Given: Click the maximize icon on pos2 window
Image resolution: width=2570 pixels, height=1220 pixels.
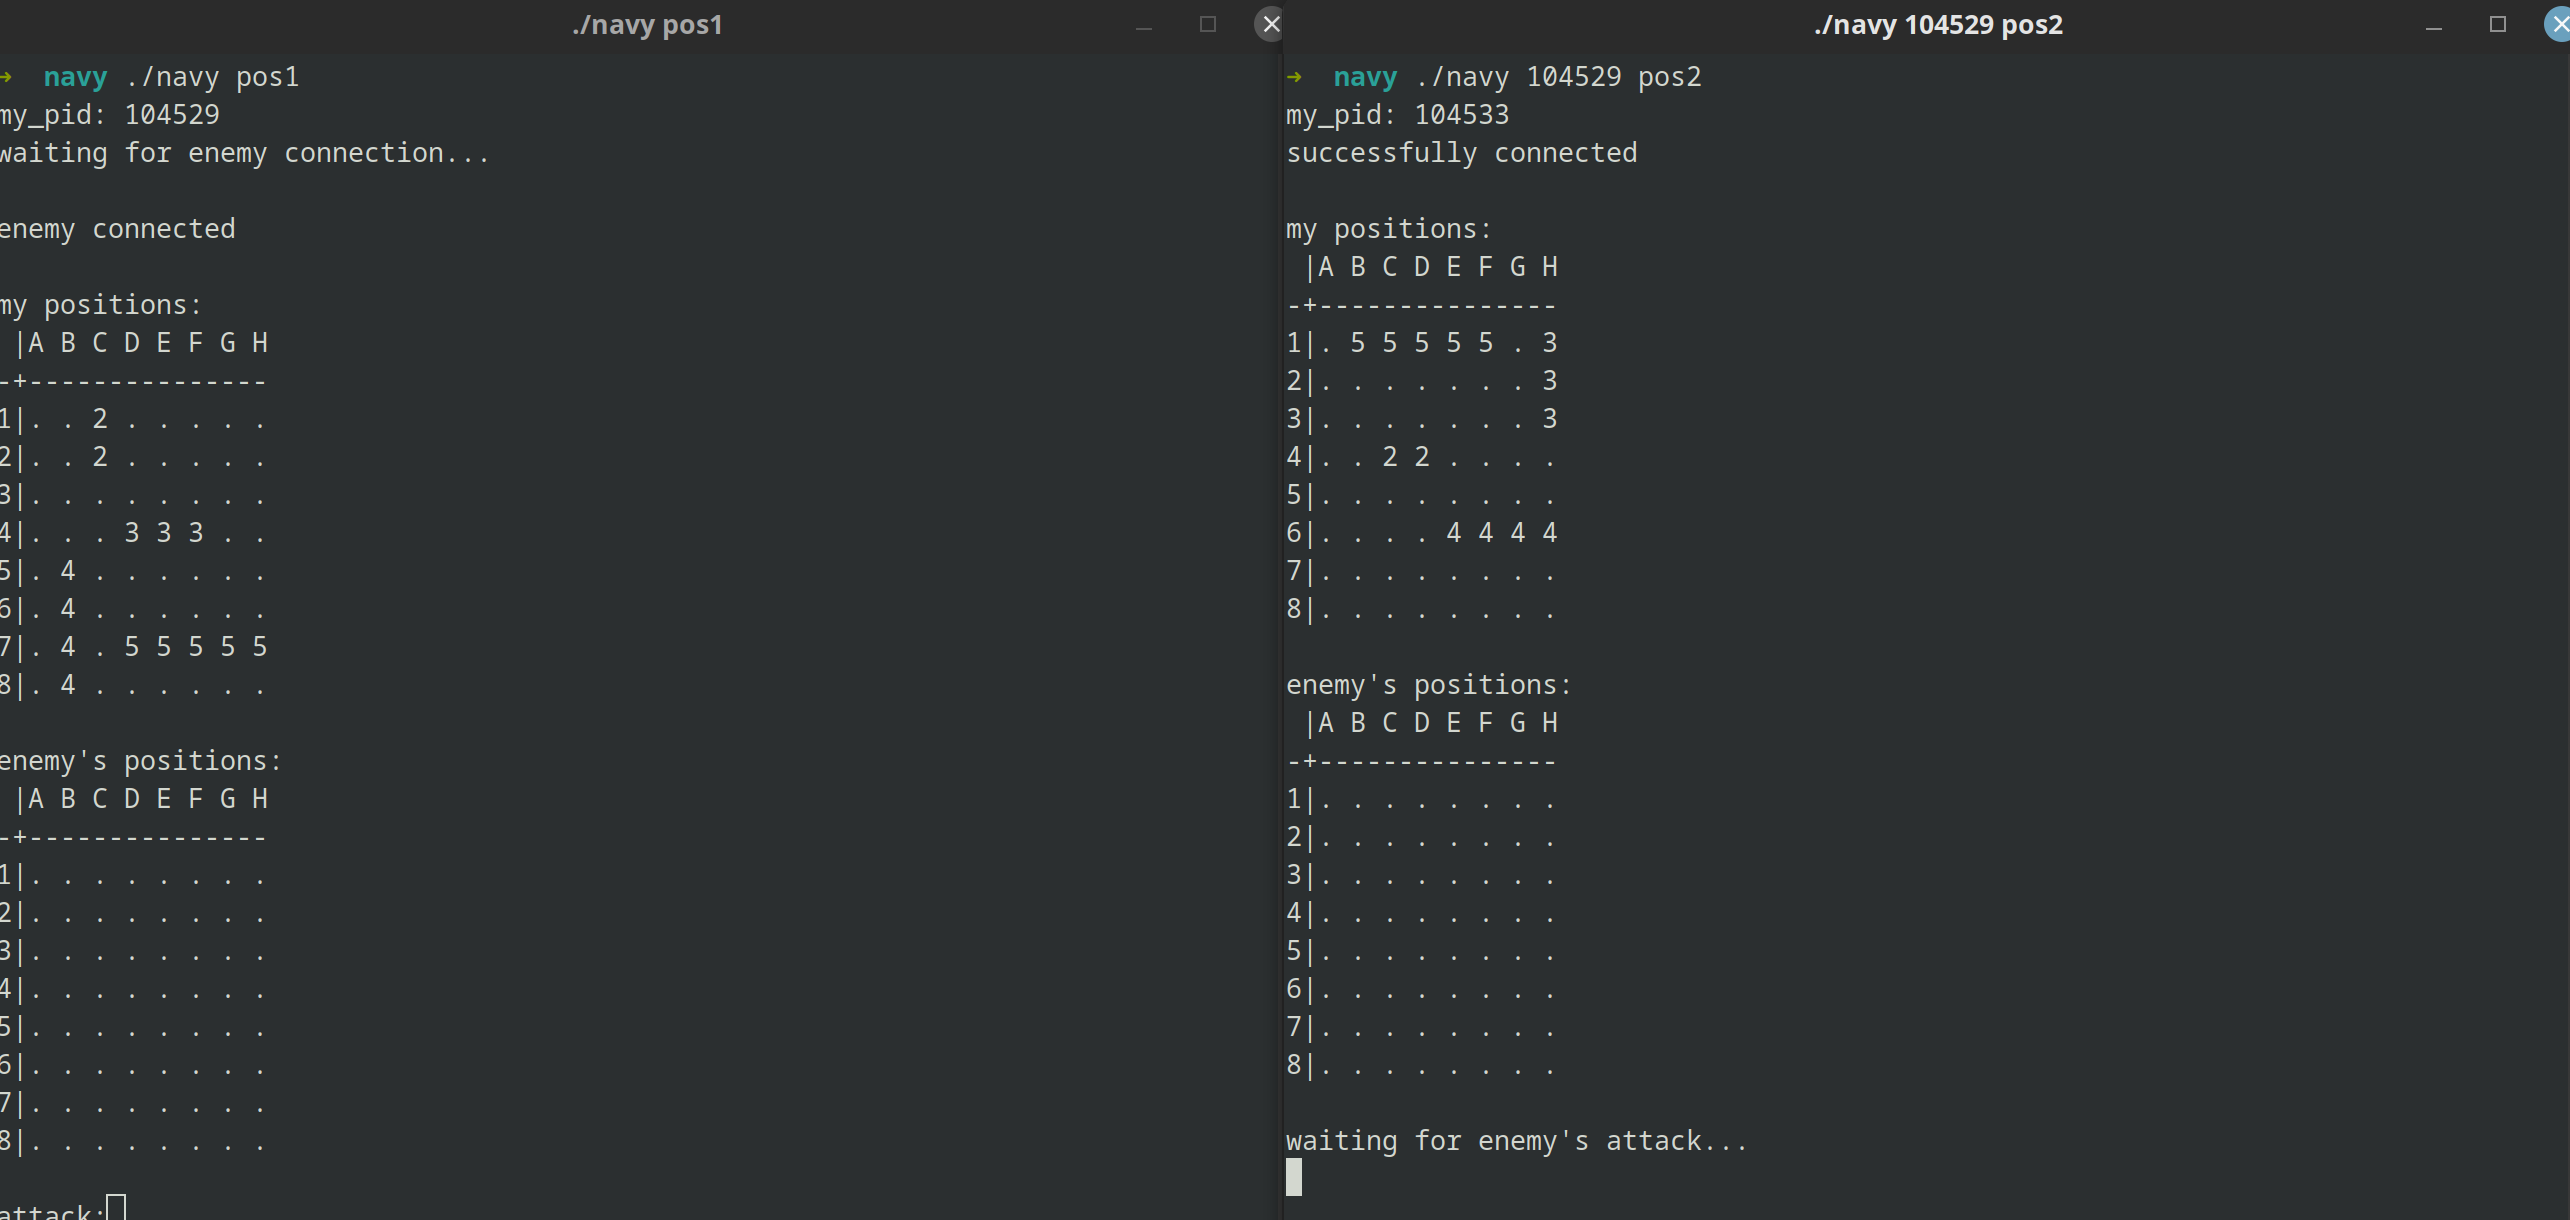Looking at the screenshot, I should click(2498, 25).
